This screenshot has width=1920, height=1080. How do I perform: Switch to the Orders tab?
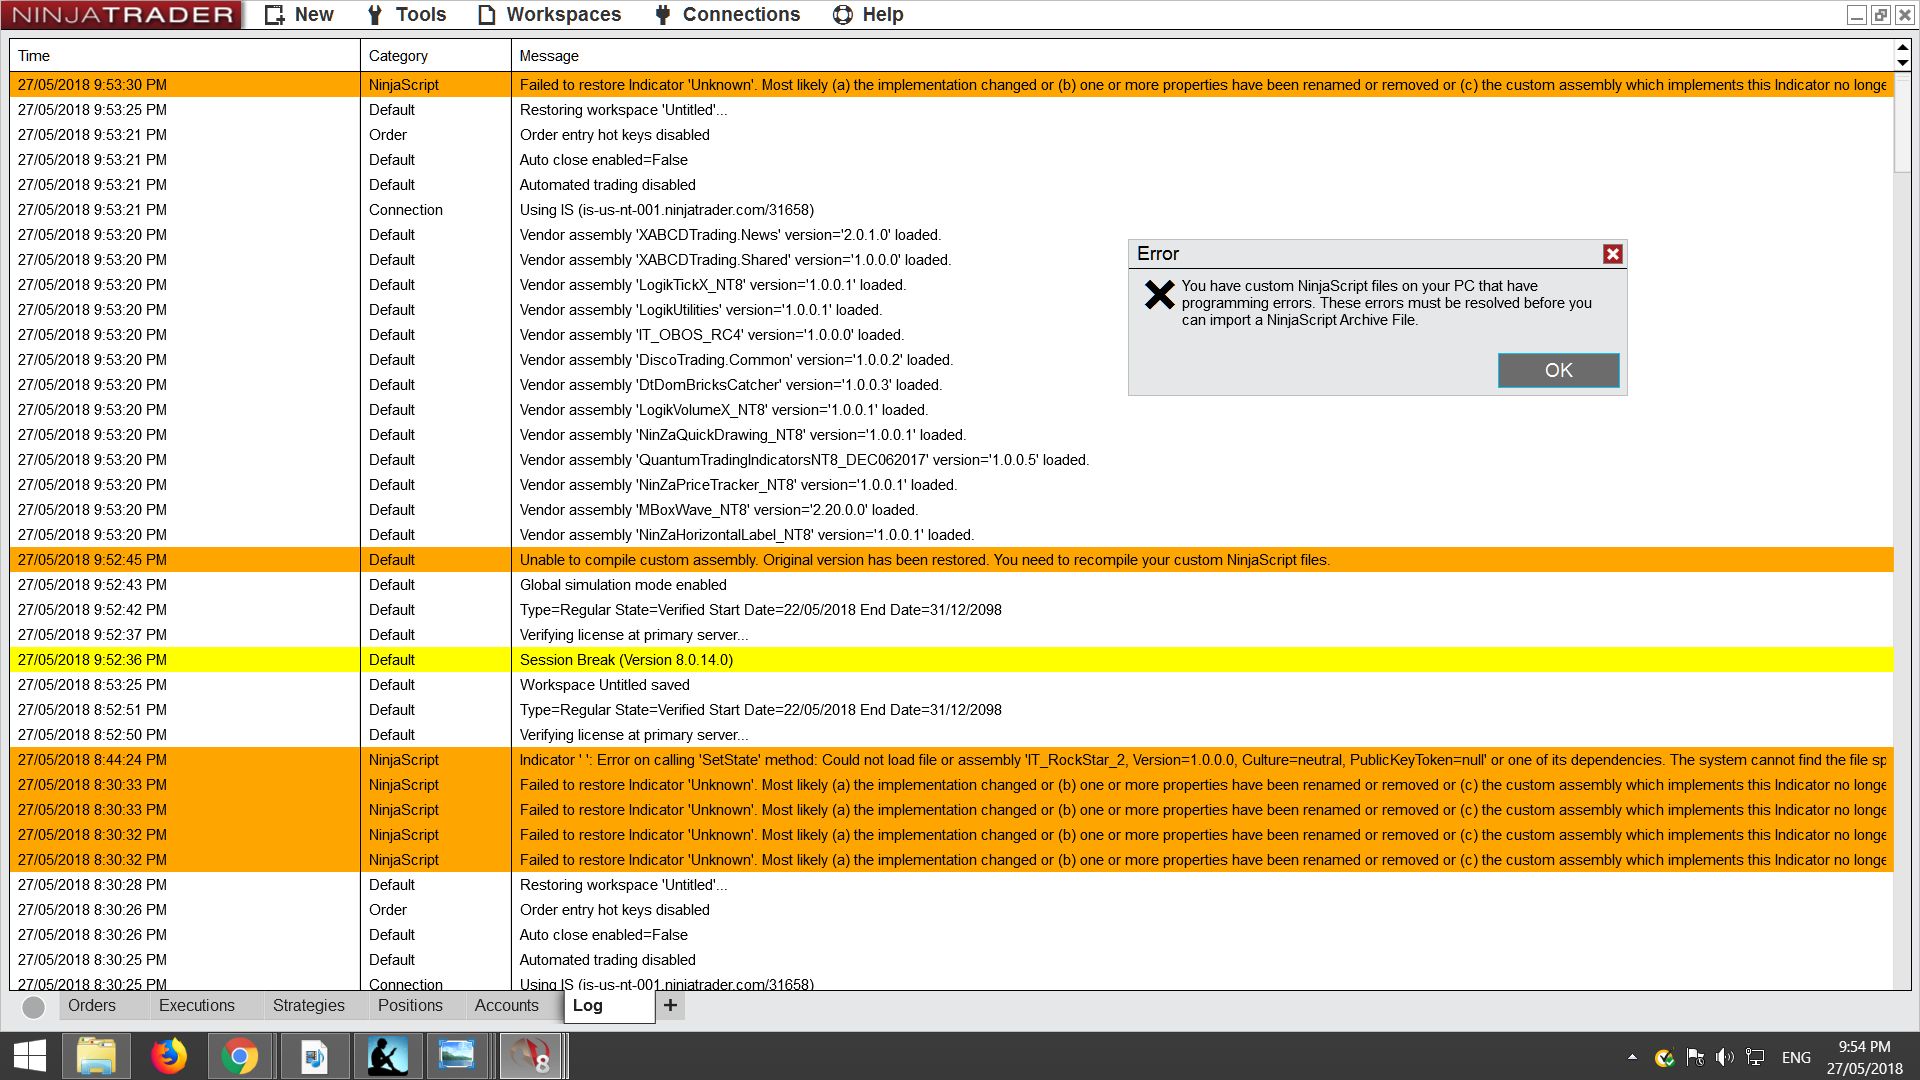tap(92, 1006)
